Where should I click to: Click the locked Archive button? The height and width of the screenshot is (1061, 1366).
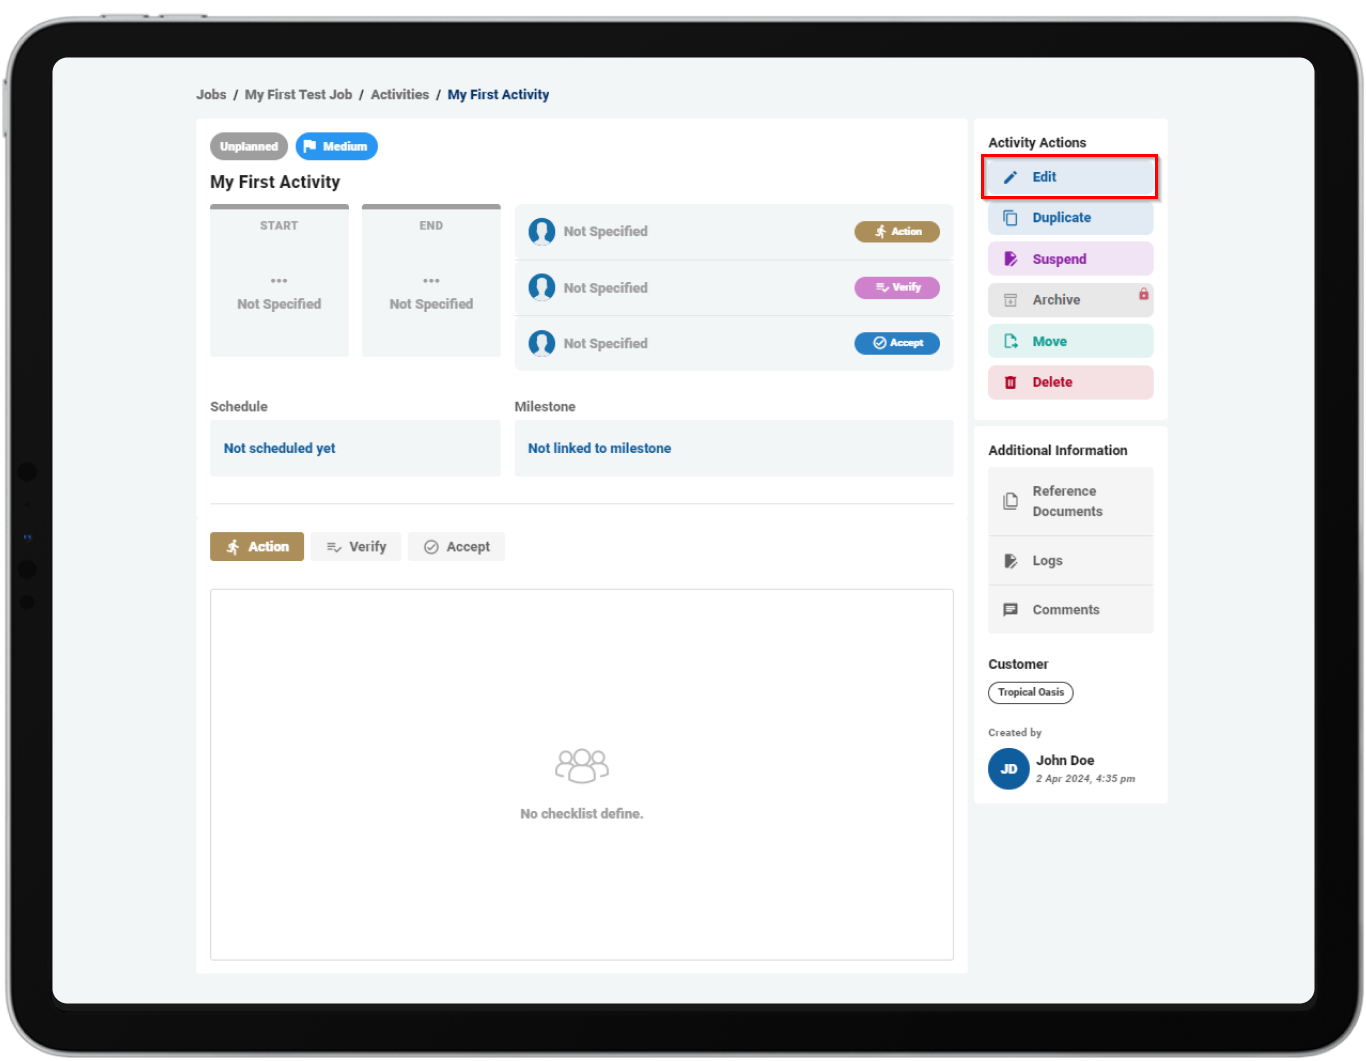pyautogui.click(x=1070, y=300)
